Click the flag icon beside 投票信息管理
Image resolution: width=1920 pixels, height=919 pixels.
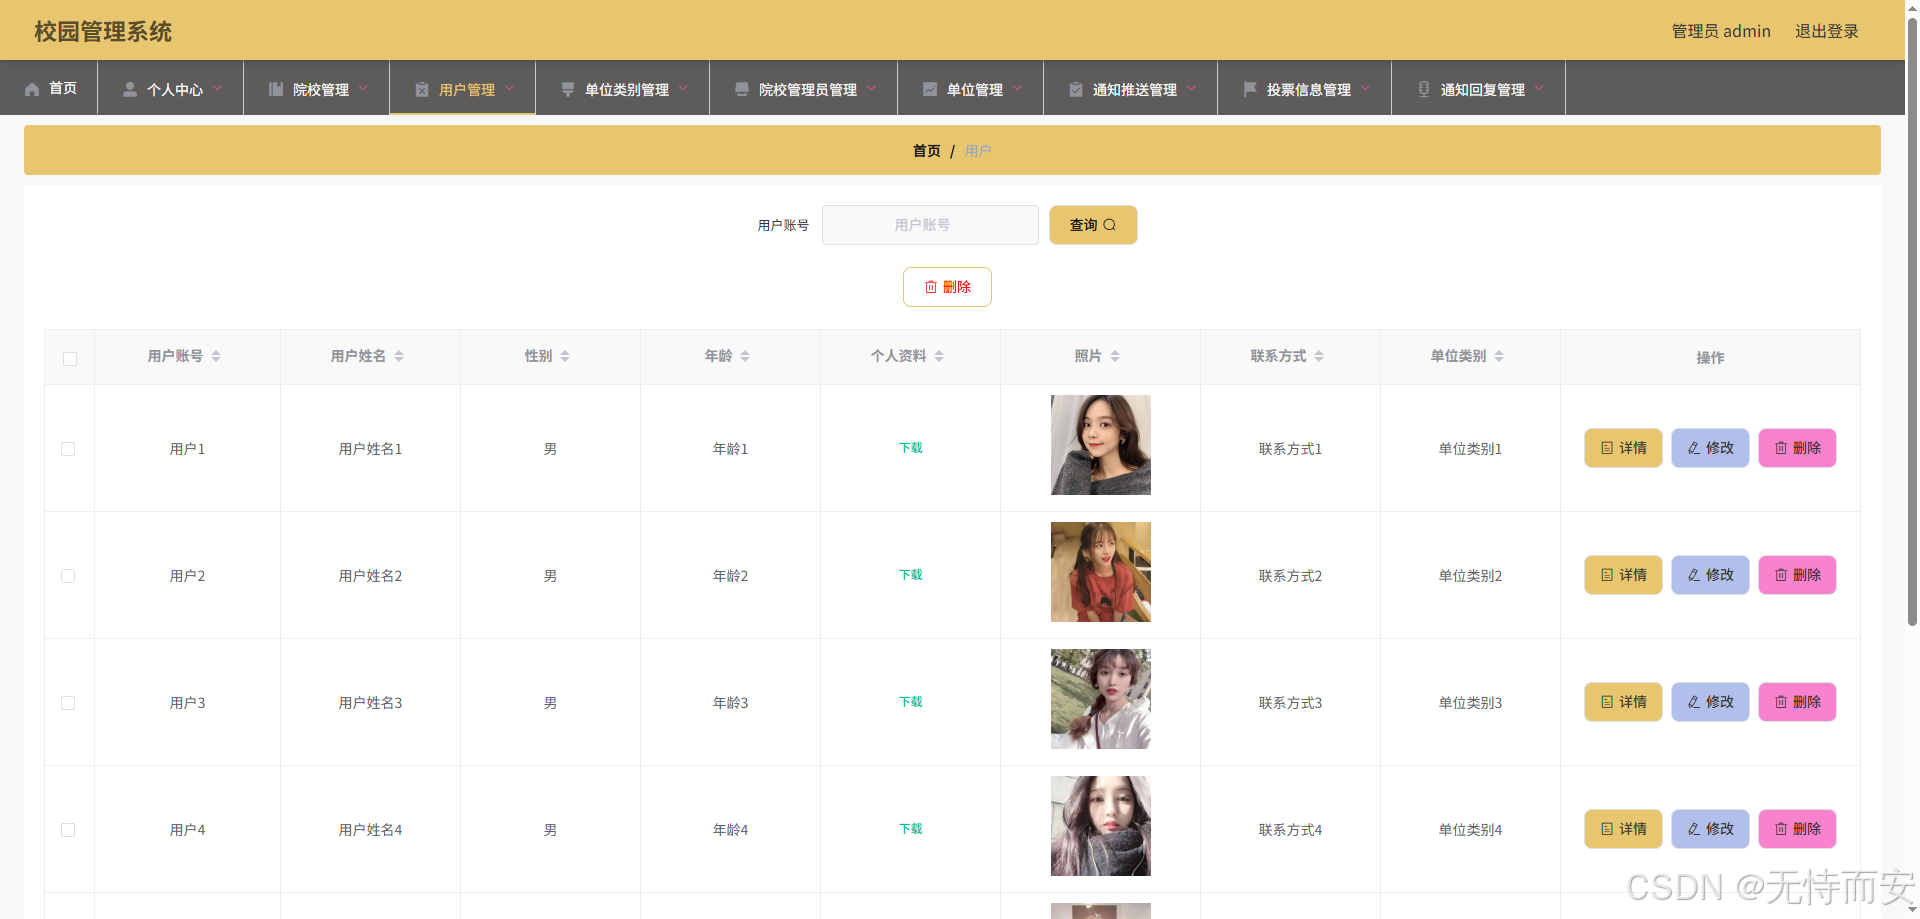coord(1250,89)
